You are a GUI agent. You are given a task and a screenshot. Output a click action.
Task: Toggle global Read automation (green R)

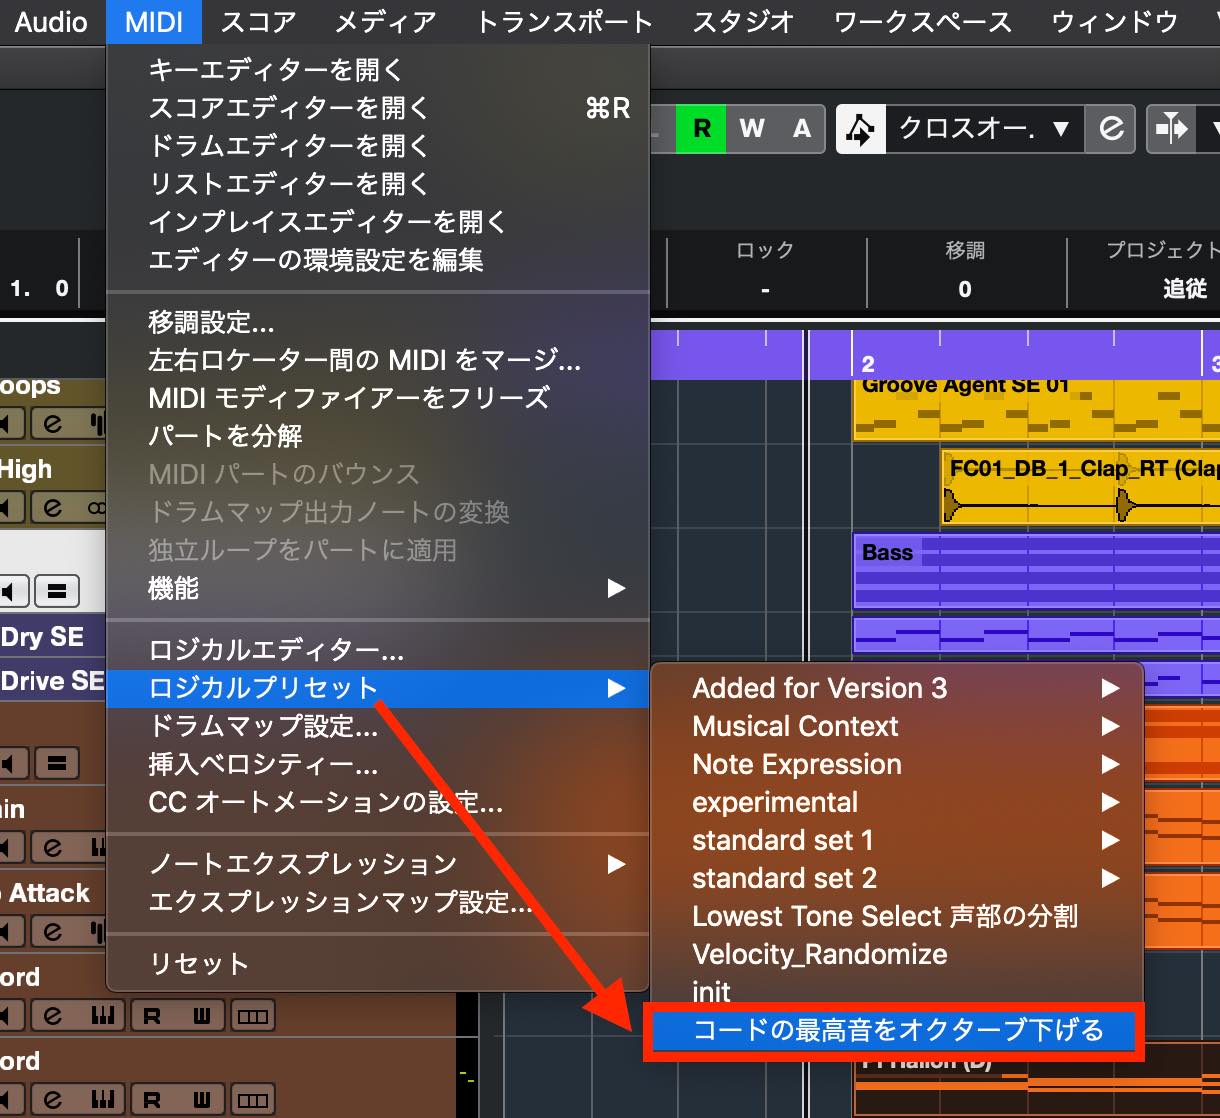pos(701,129)
